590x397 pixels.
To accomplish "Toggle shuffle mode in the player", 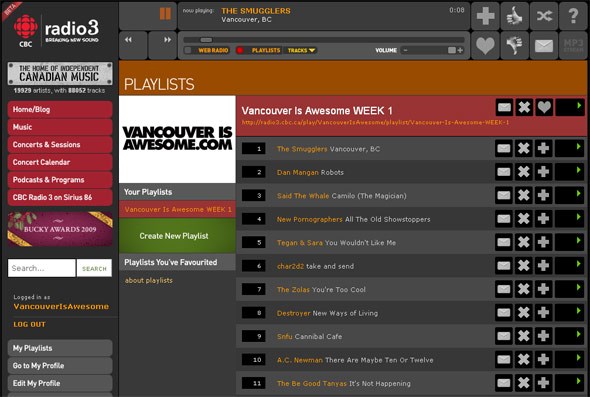I will pyautogui.click(x=544, y=16).
